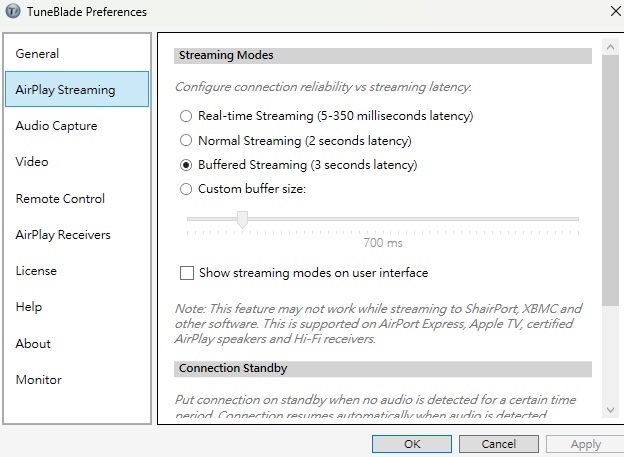This screenshot has height=457, width=624.
Task: Choose Normal Streaming (2 seconds latency)
Action: pyautogui.click(x=186, y=141)
